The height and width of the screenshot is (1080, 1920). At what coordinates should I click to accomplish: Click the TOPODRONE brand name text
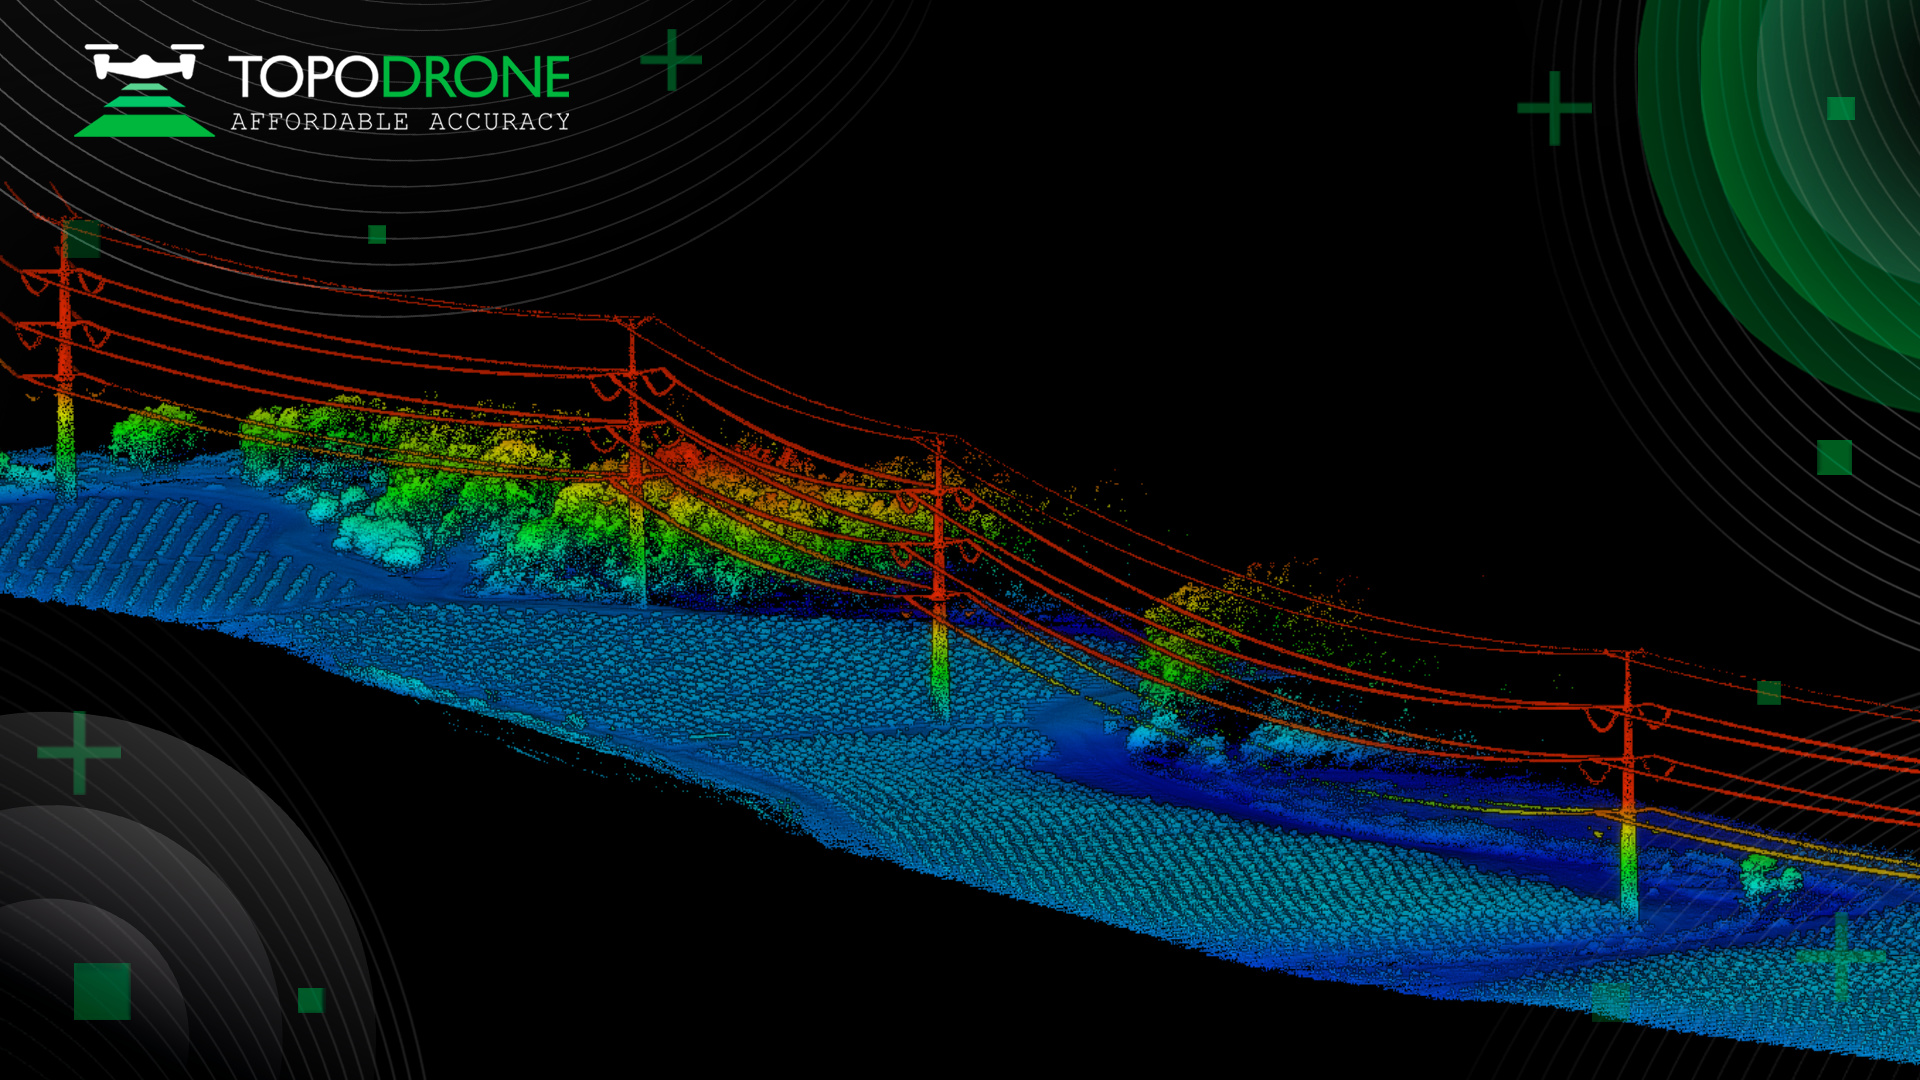coord(399,77)
